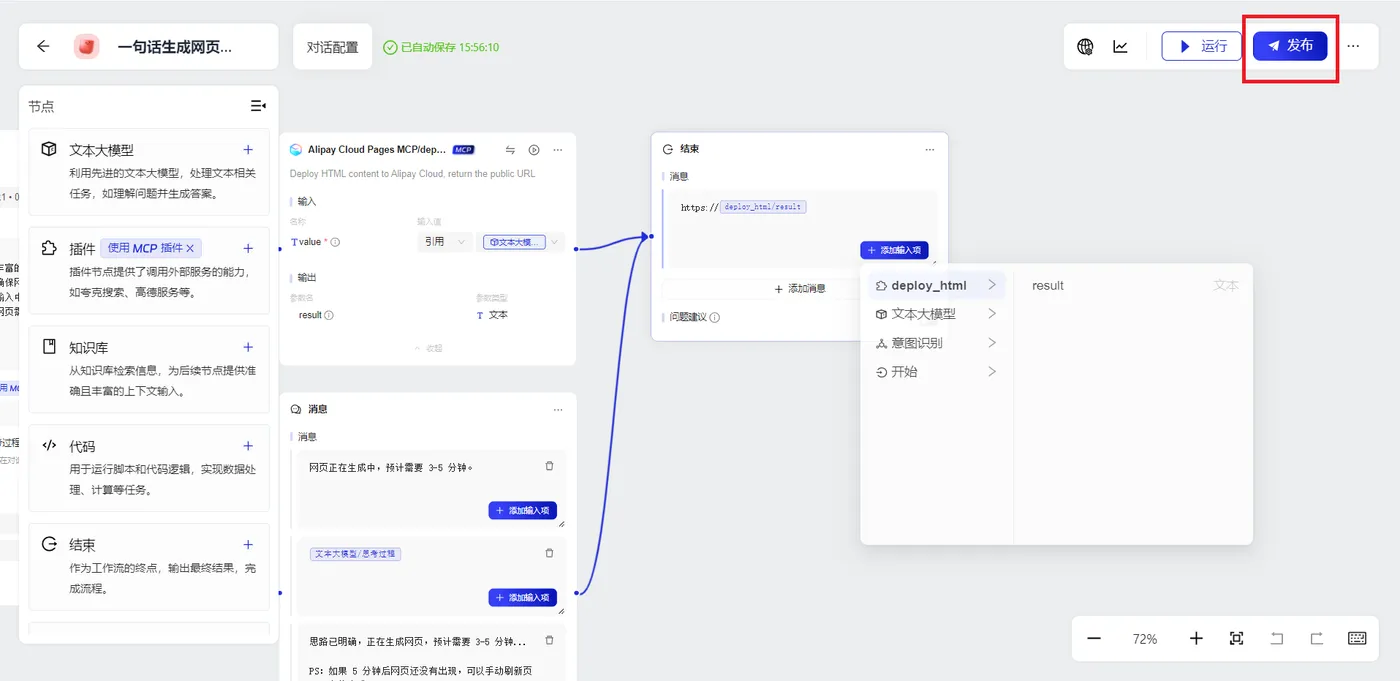Click the 72% zoom level value
This screenshot has height=681, width=1400.
click(x=1145, y=638)
